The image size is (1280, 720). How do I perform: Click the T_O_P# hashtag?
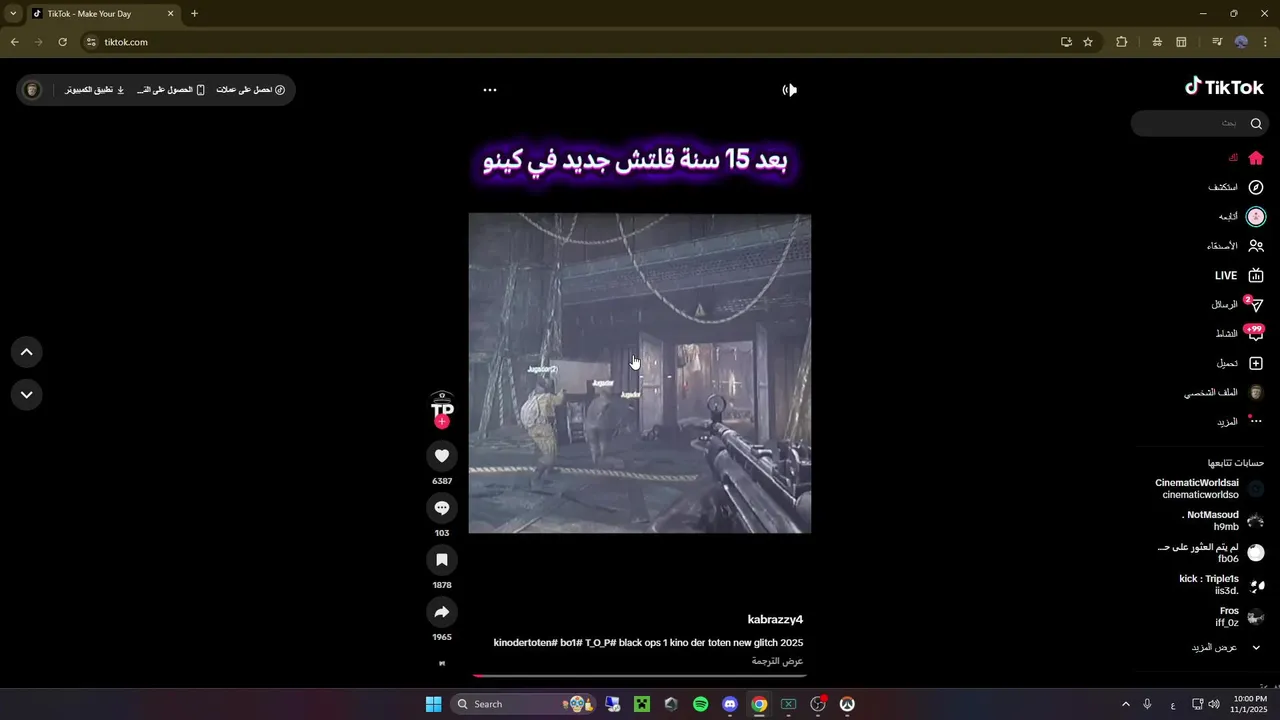(x=599, y=643)
